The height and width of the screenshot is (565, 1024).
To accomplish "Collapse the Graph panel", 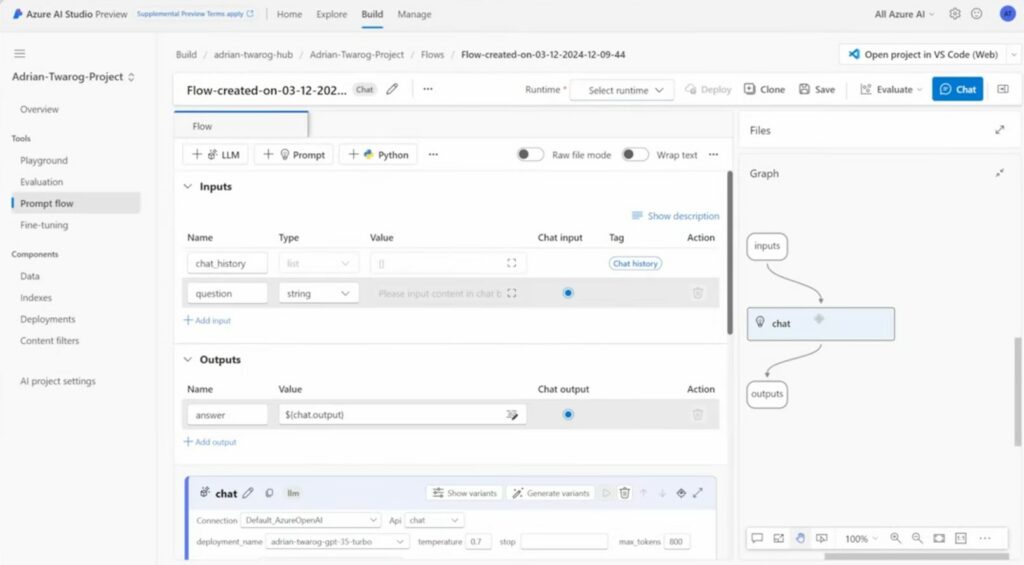I will point(1000,173).
